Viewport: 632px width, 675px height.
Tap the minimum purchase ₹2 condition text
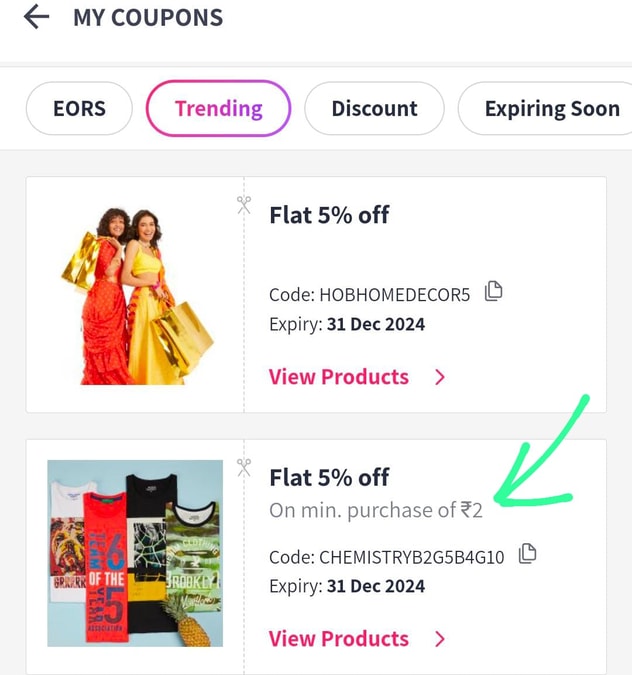pos(376,510)
